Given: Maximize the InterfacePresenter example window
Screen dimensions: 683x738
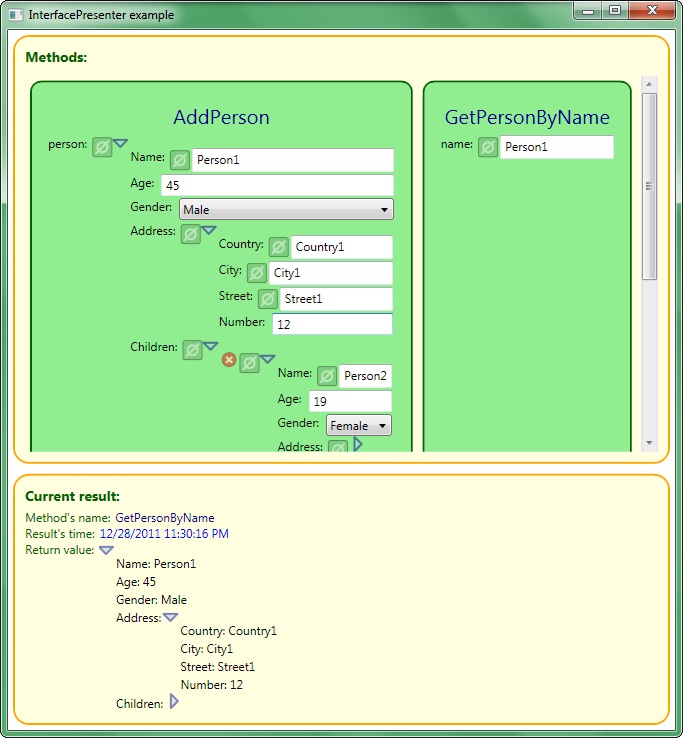Looking at the screenshot, I should 615,11.
